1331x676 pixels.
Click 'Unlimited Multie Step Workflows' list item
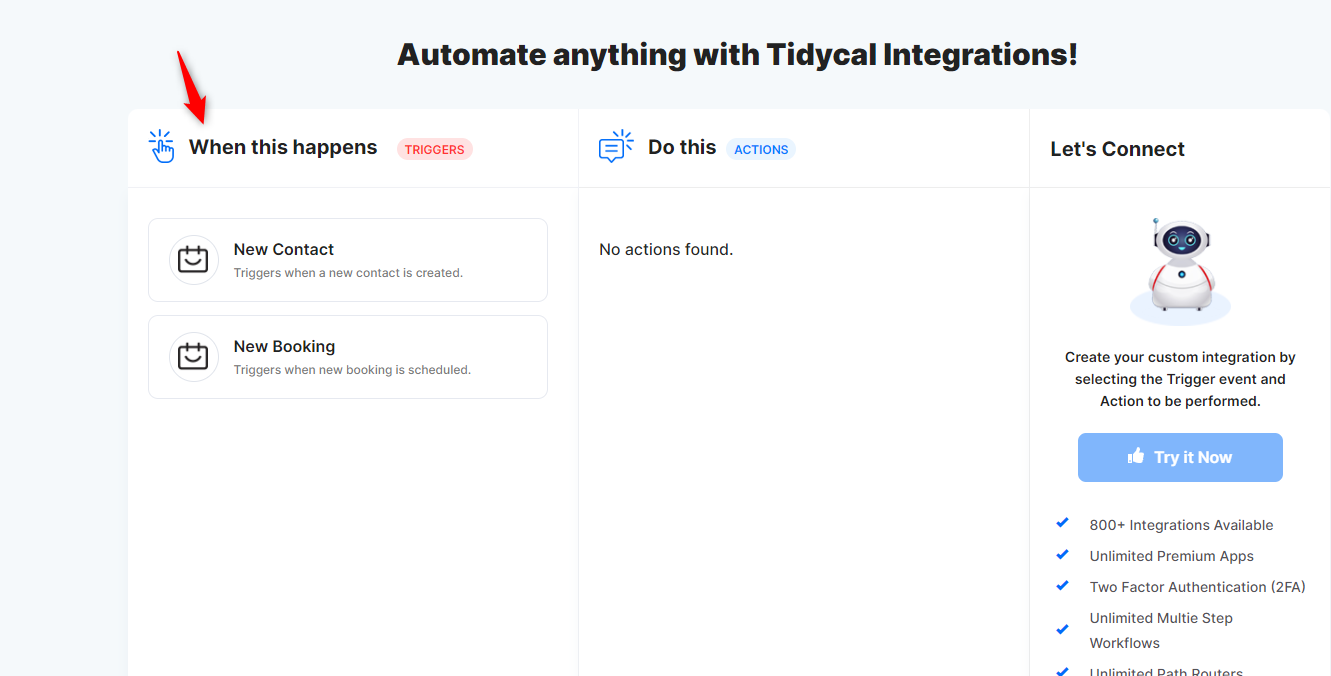[x=1161, y=630]
